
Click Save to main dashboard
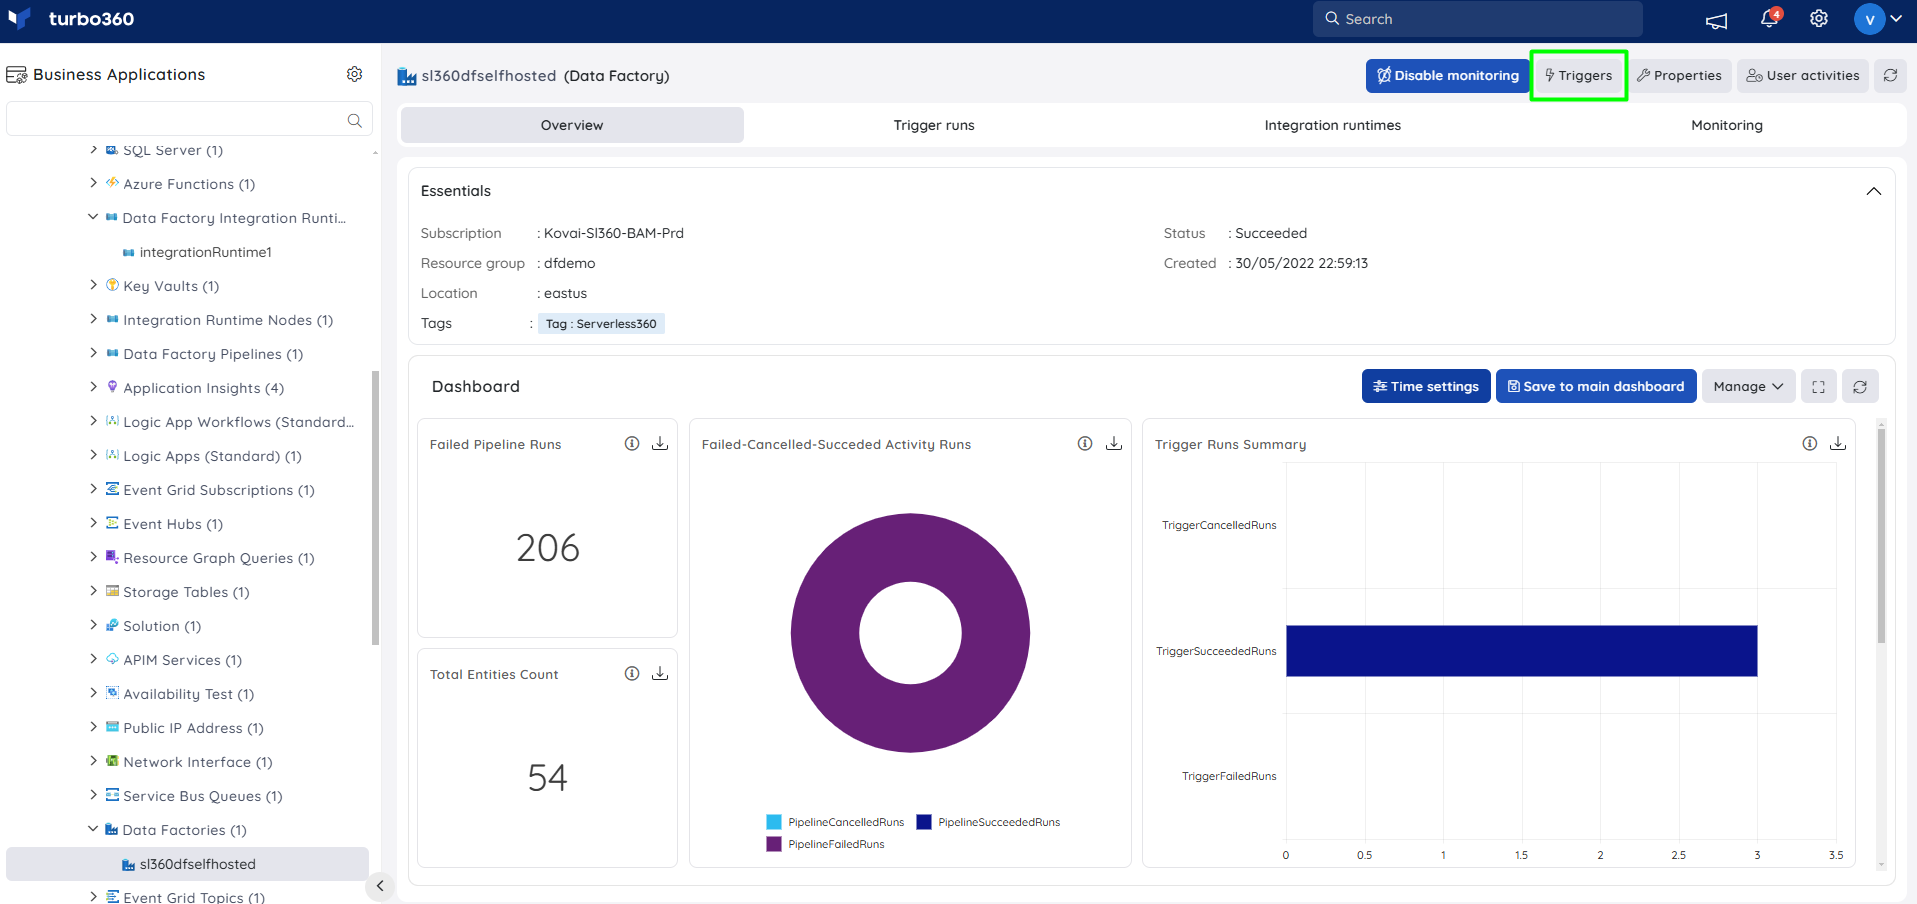coord(1596,386)
